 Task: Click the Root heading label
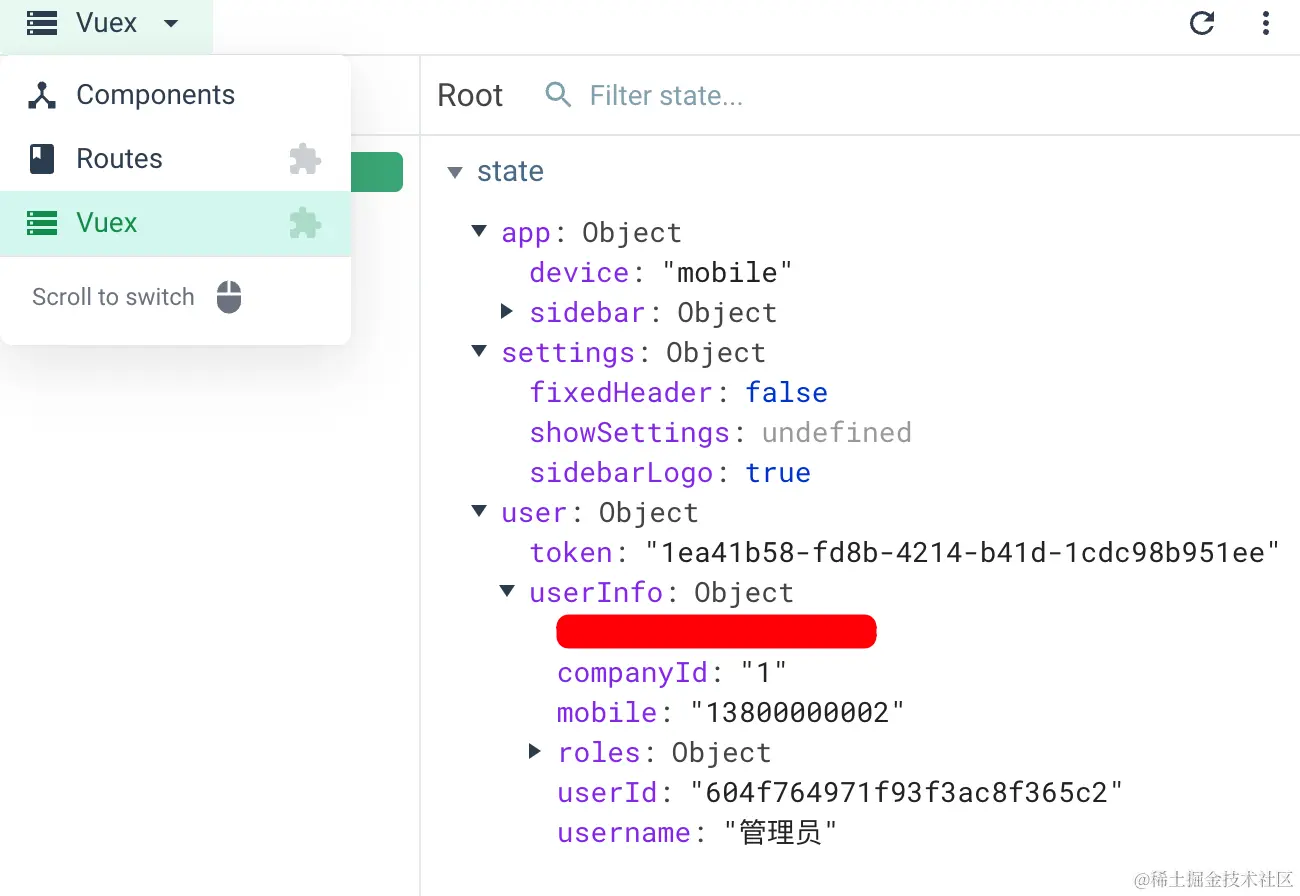470,96
